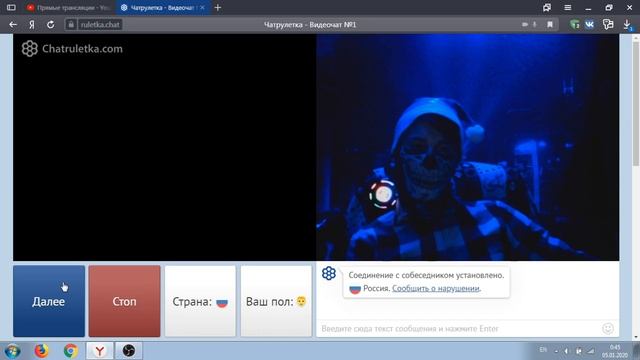Focus the chat message input field
Image resolution: width=640 pixels, height=360 pixels.
(459, 329)
